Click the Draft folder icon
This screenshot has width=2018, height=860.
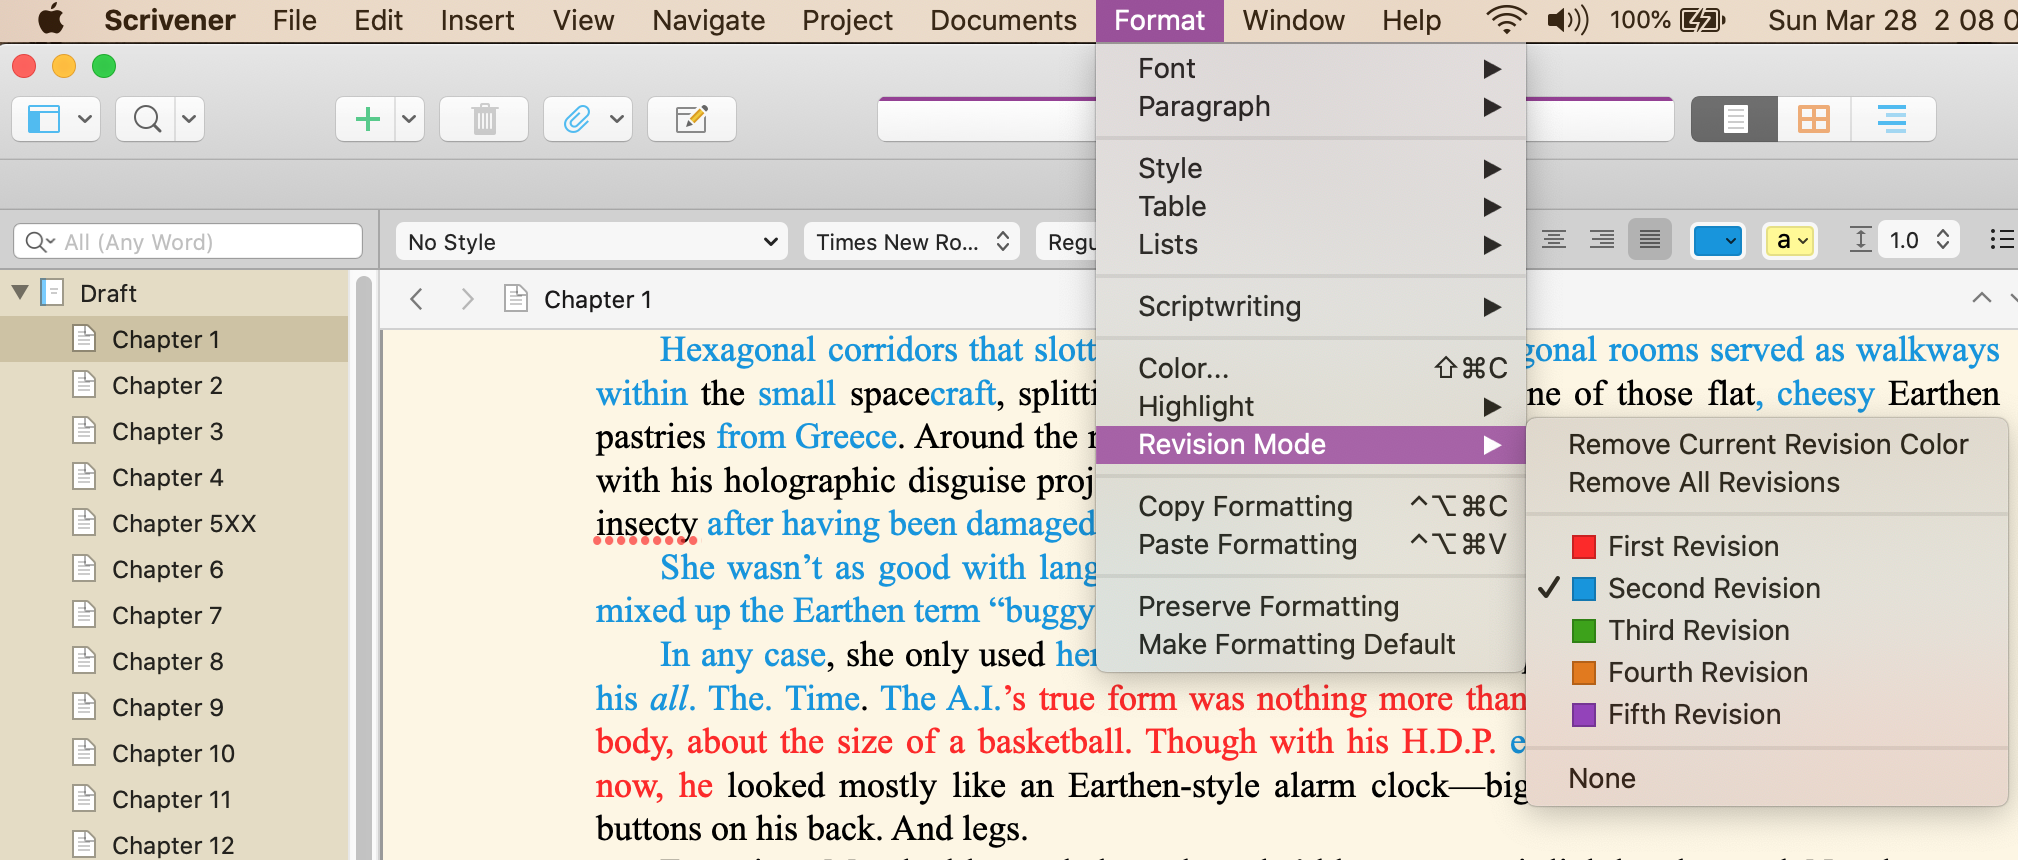pos(52,293)
